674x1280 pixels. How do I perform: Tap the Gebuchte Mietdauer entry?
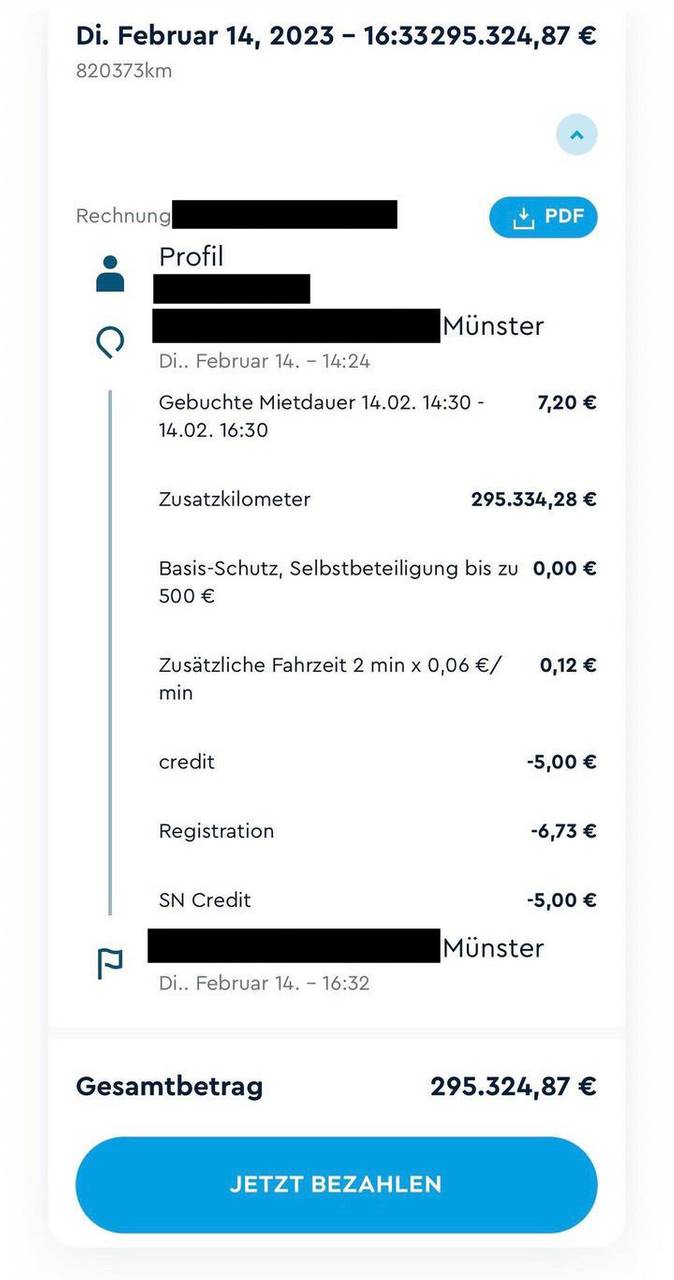click(x=320, y=416)
